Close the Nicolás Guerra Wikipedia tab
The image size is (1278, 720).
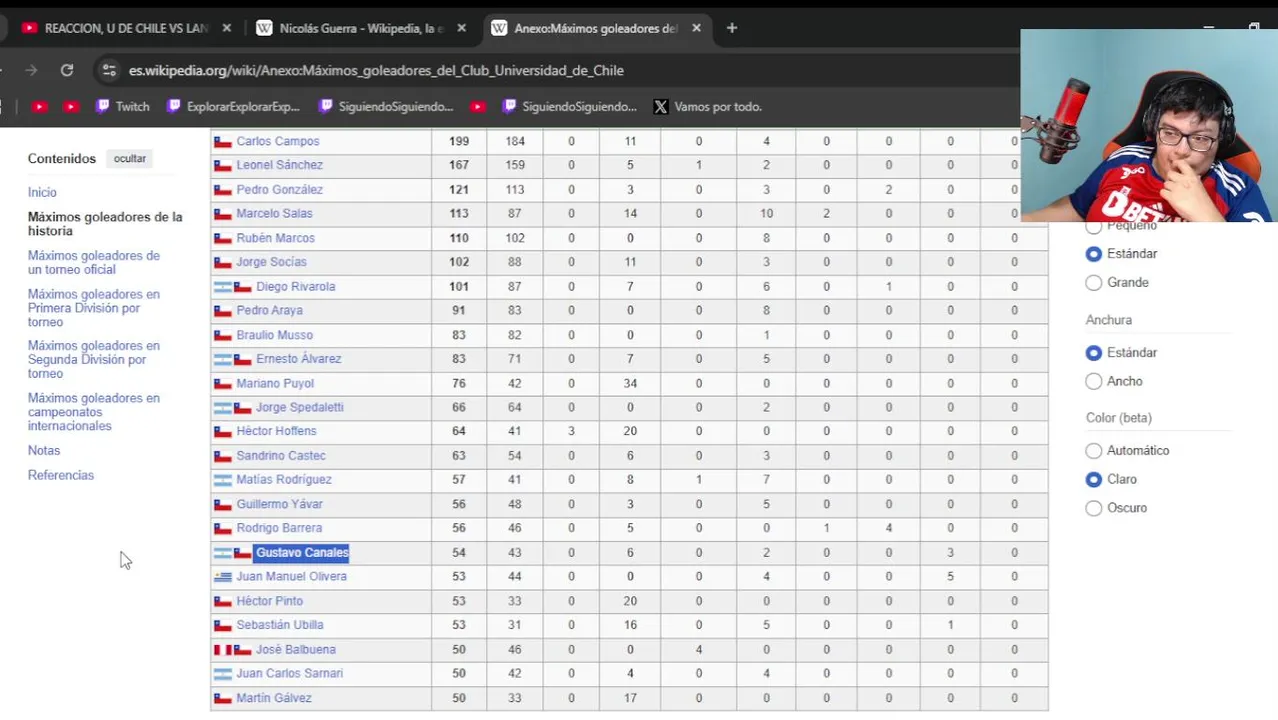(461, 28)
